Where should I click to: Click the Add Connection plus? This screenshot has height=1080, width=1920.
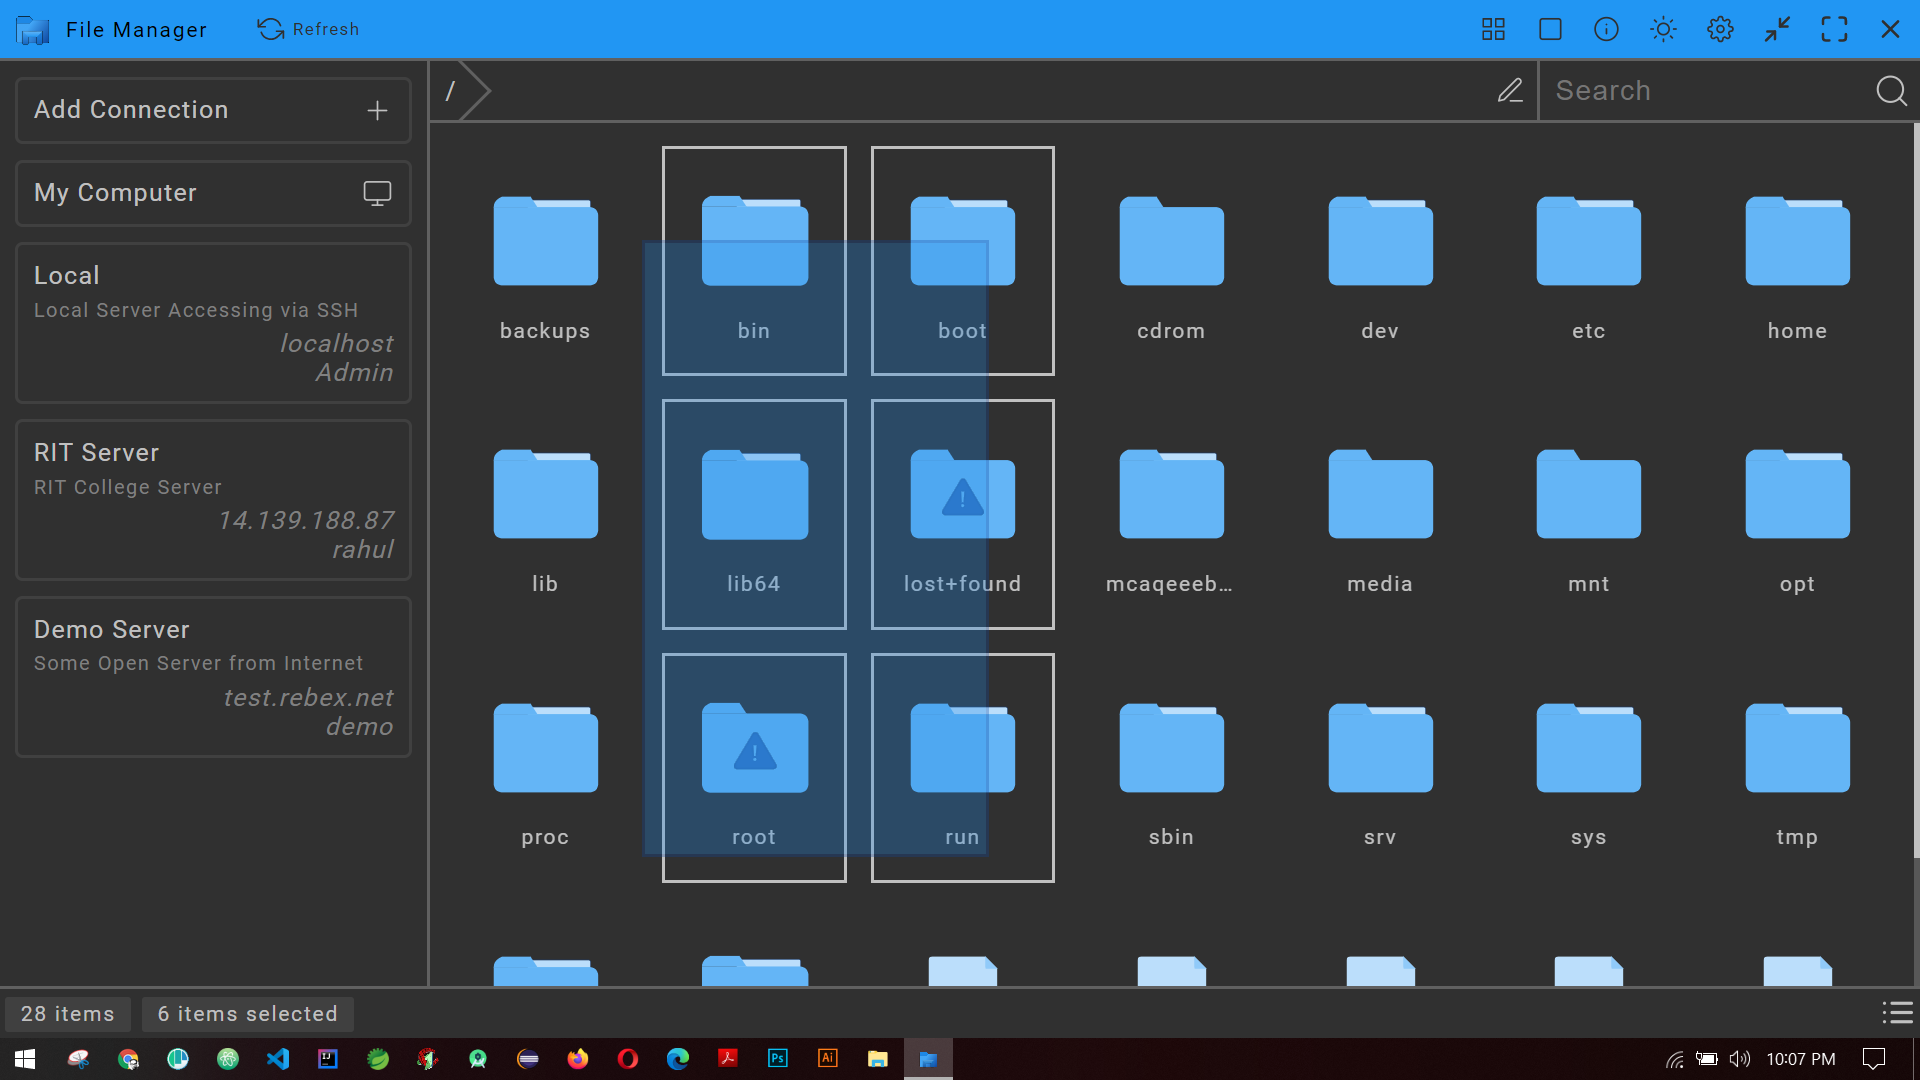click(377, 110)
